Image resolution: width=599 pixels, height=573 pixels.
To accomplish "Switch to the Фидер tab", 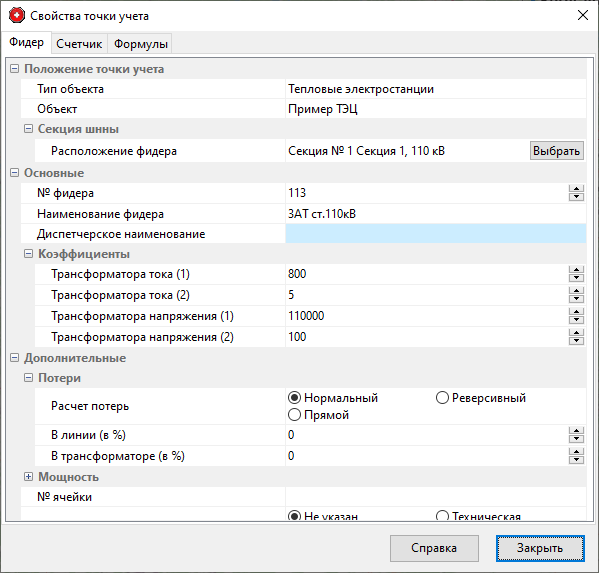I will point(26,42).
